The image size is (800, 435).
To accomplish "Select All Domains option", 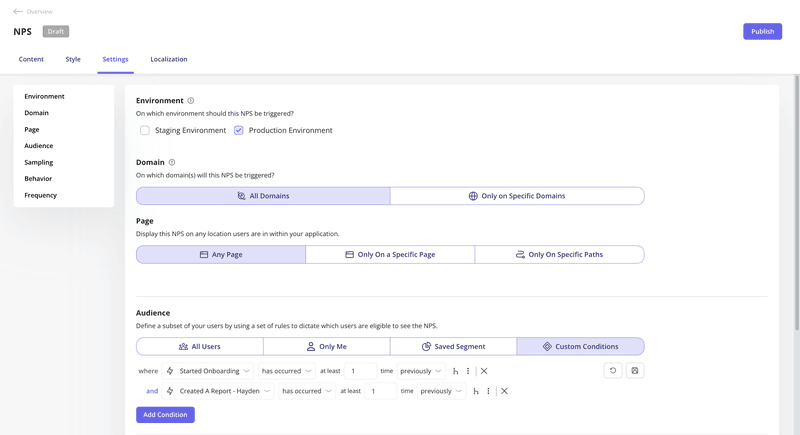I will [x=263, y=196].
